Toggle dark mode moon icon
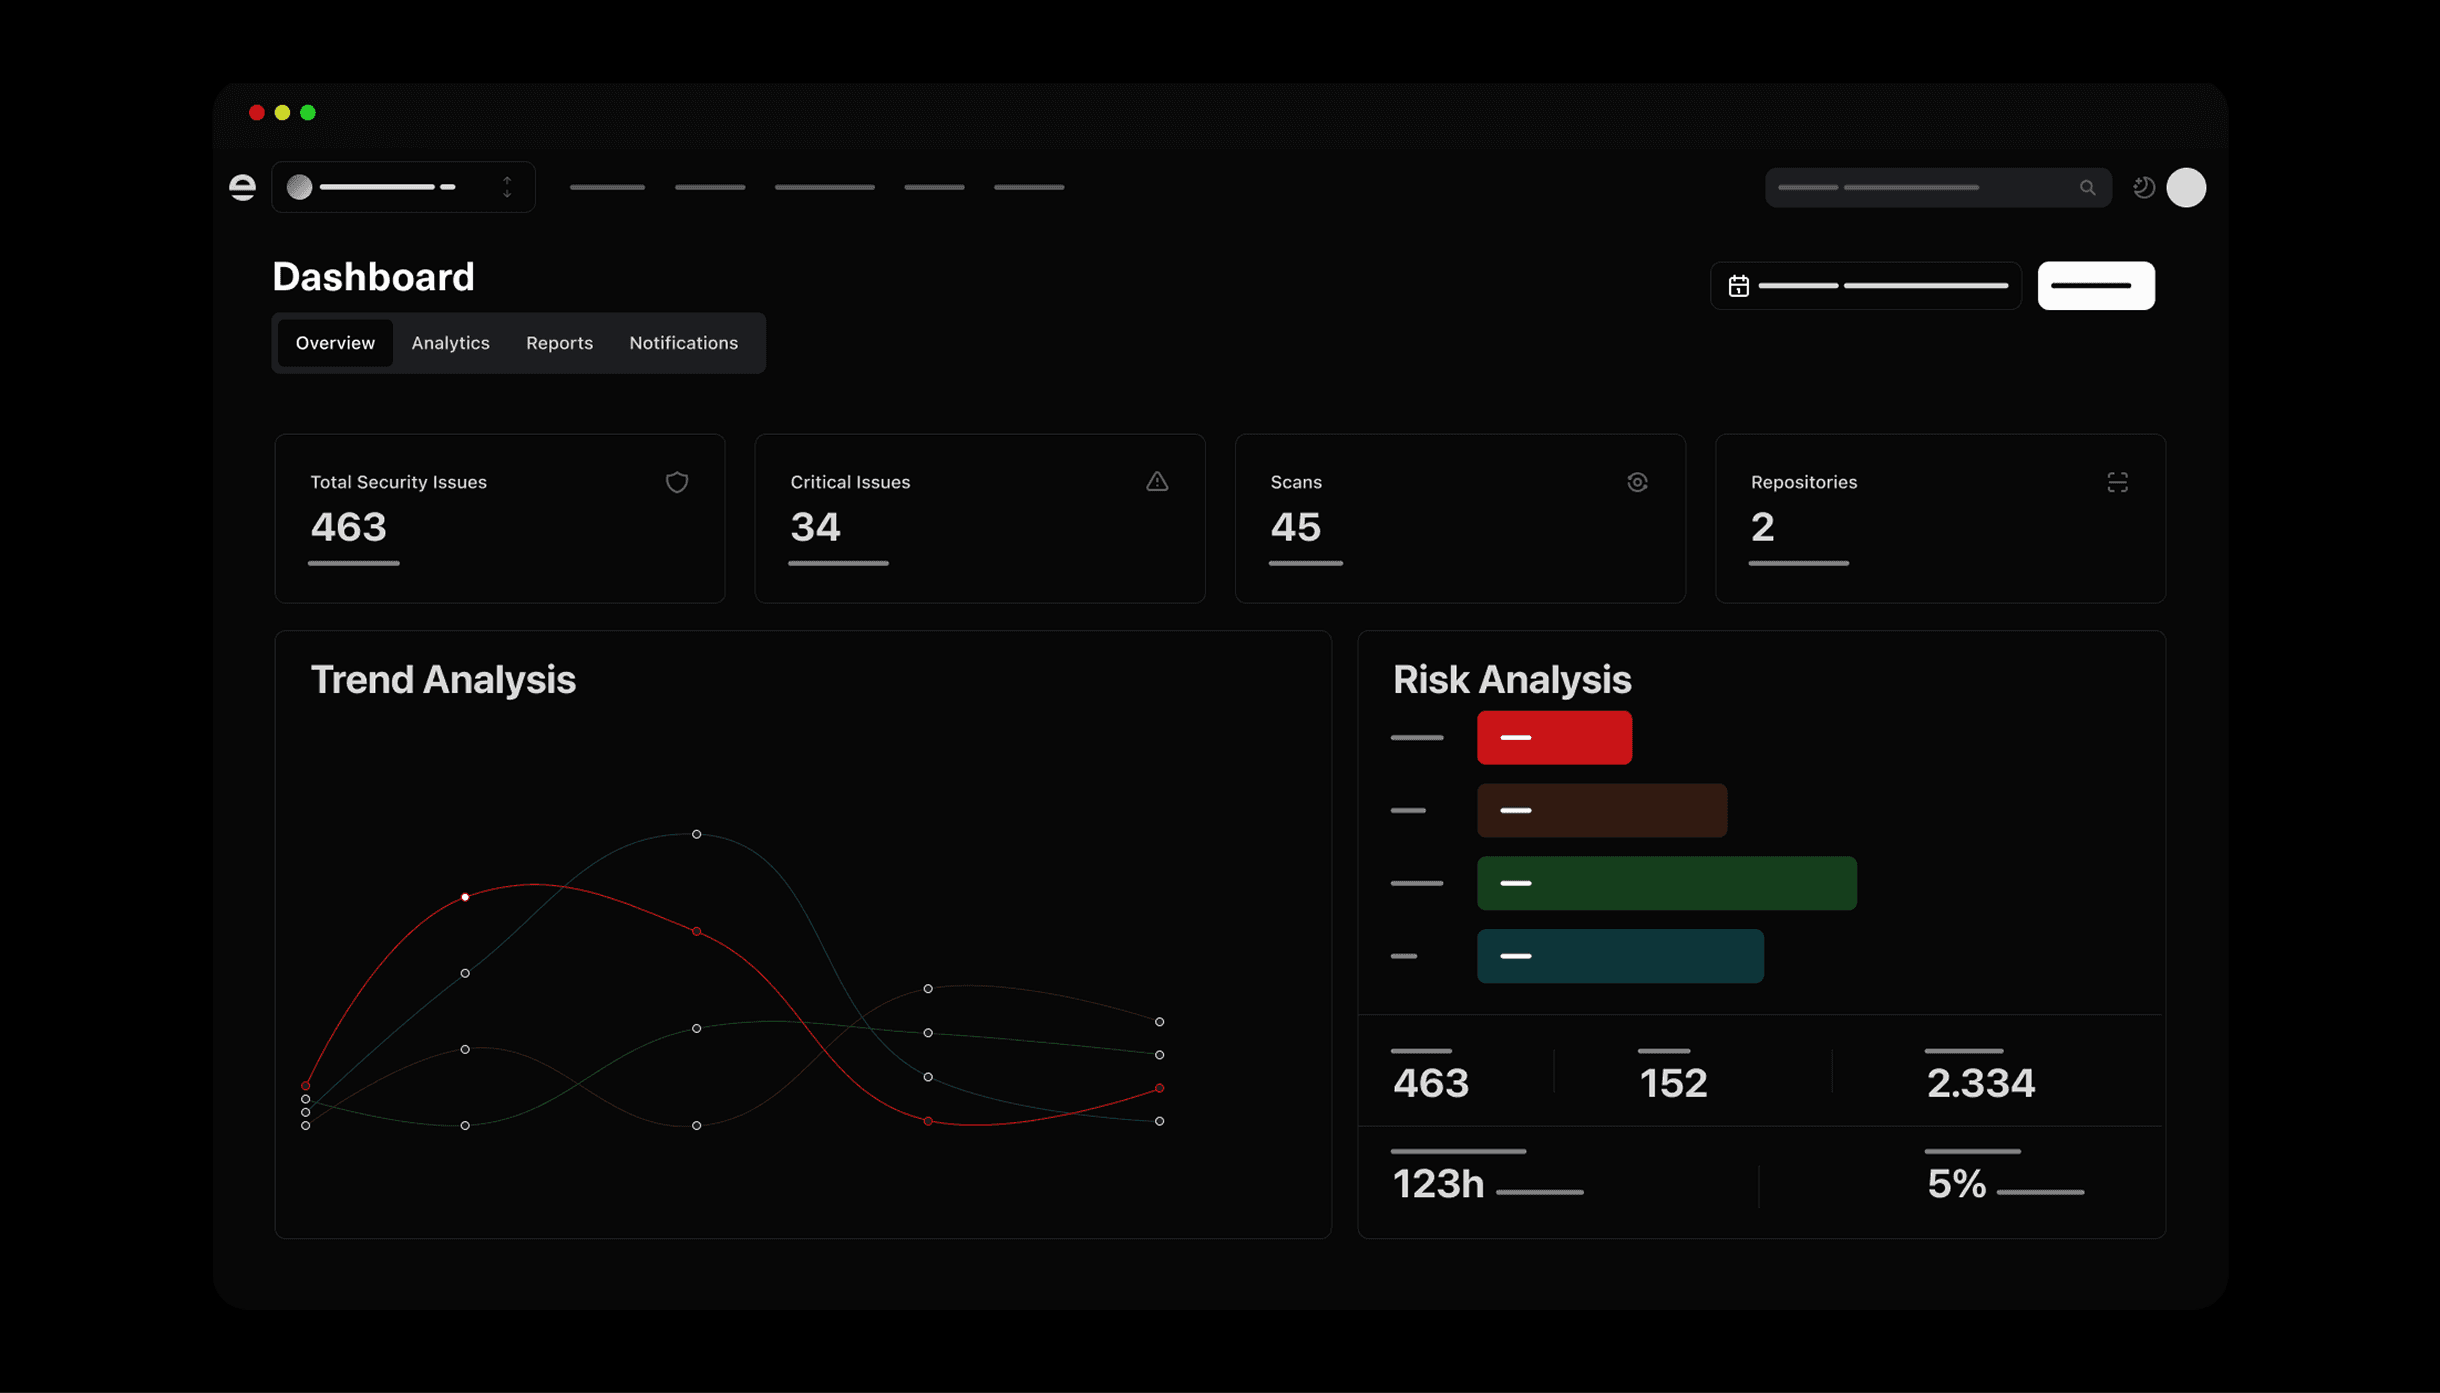The width and height of the screenshot is (2440, 1393). pos(2143,187)
